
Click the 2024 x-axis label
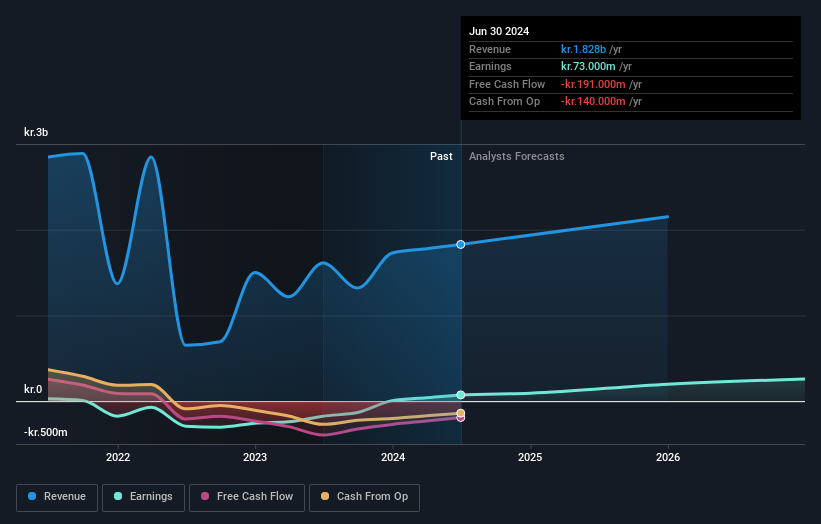[x=393, y=458]
